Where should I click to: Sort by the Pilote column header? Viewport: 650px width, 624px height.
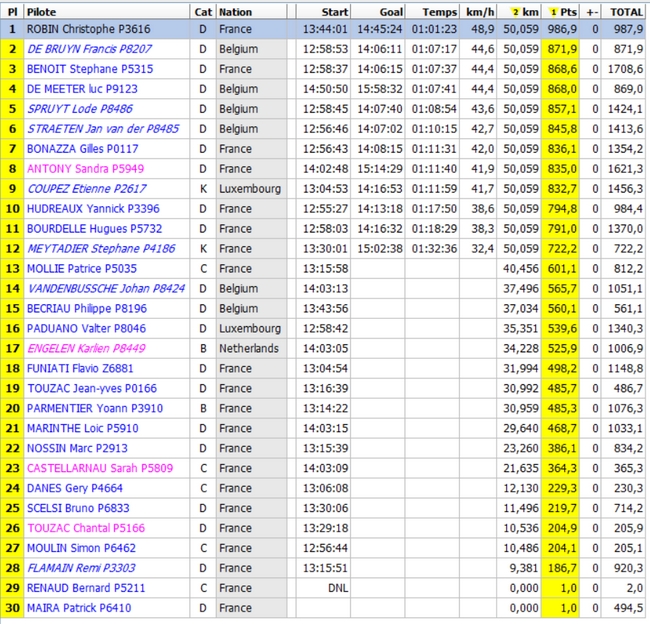42,10
